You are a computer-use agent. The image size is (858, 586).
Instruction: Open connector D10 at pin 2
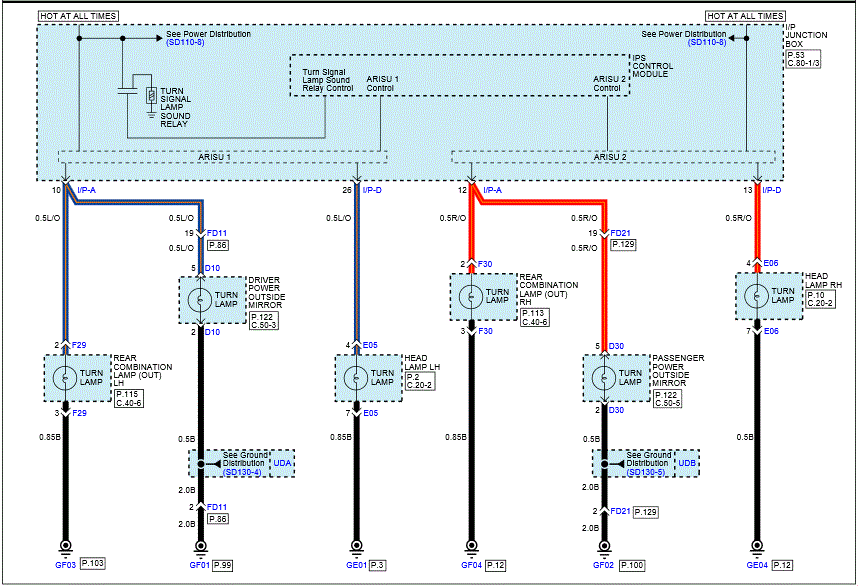pos(212,332)
